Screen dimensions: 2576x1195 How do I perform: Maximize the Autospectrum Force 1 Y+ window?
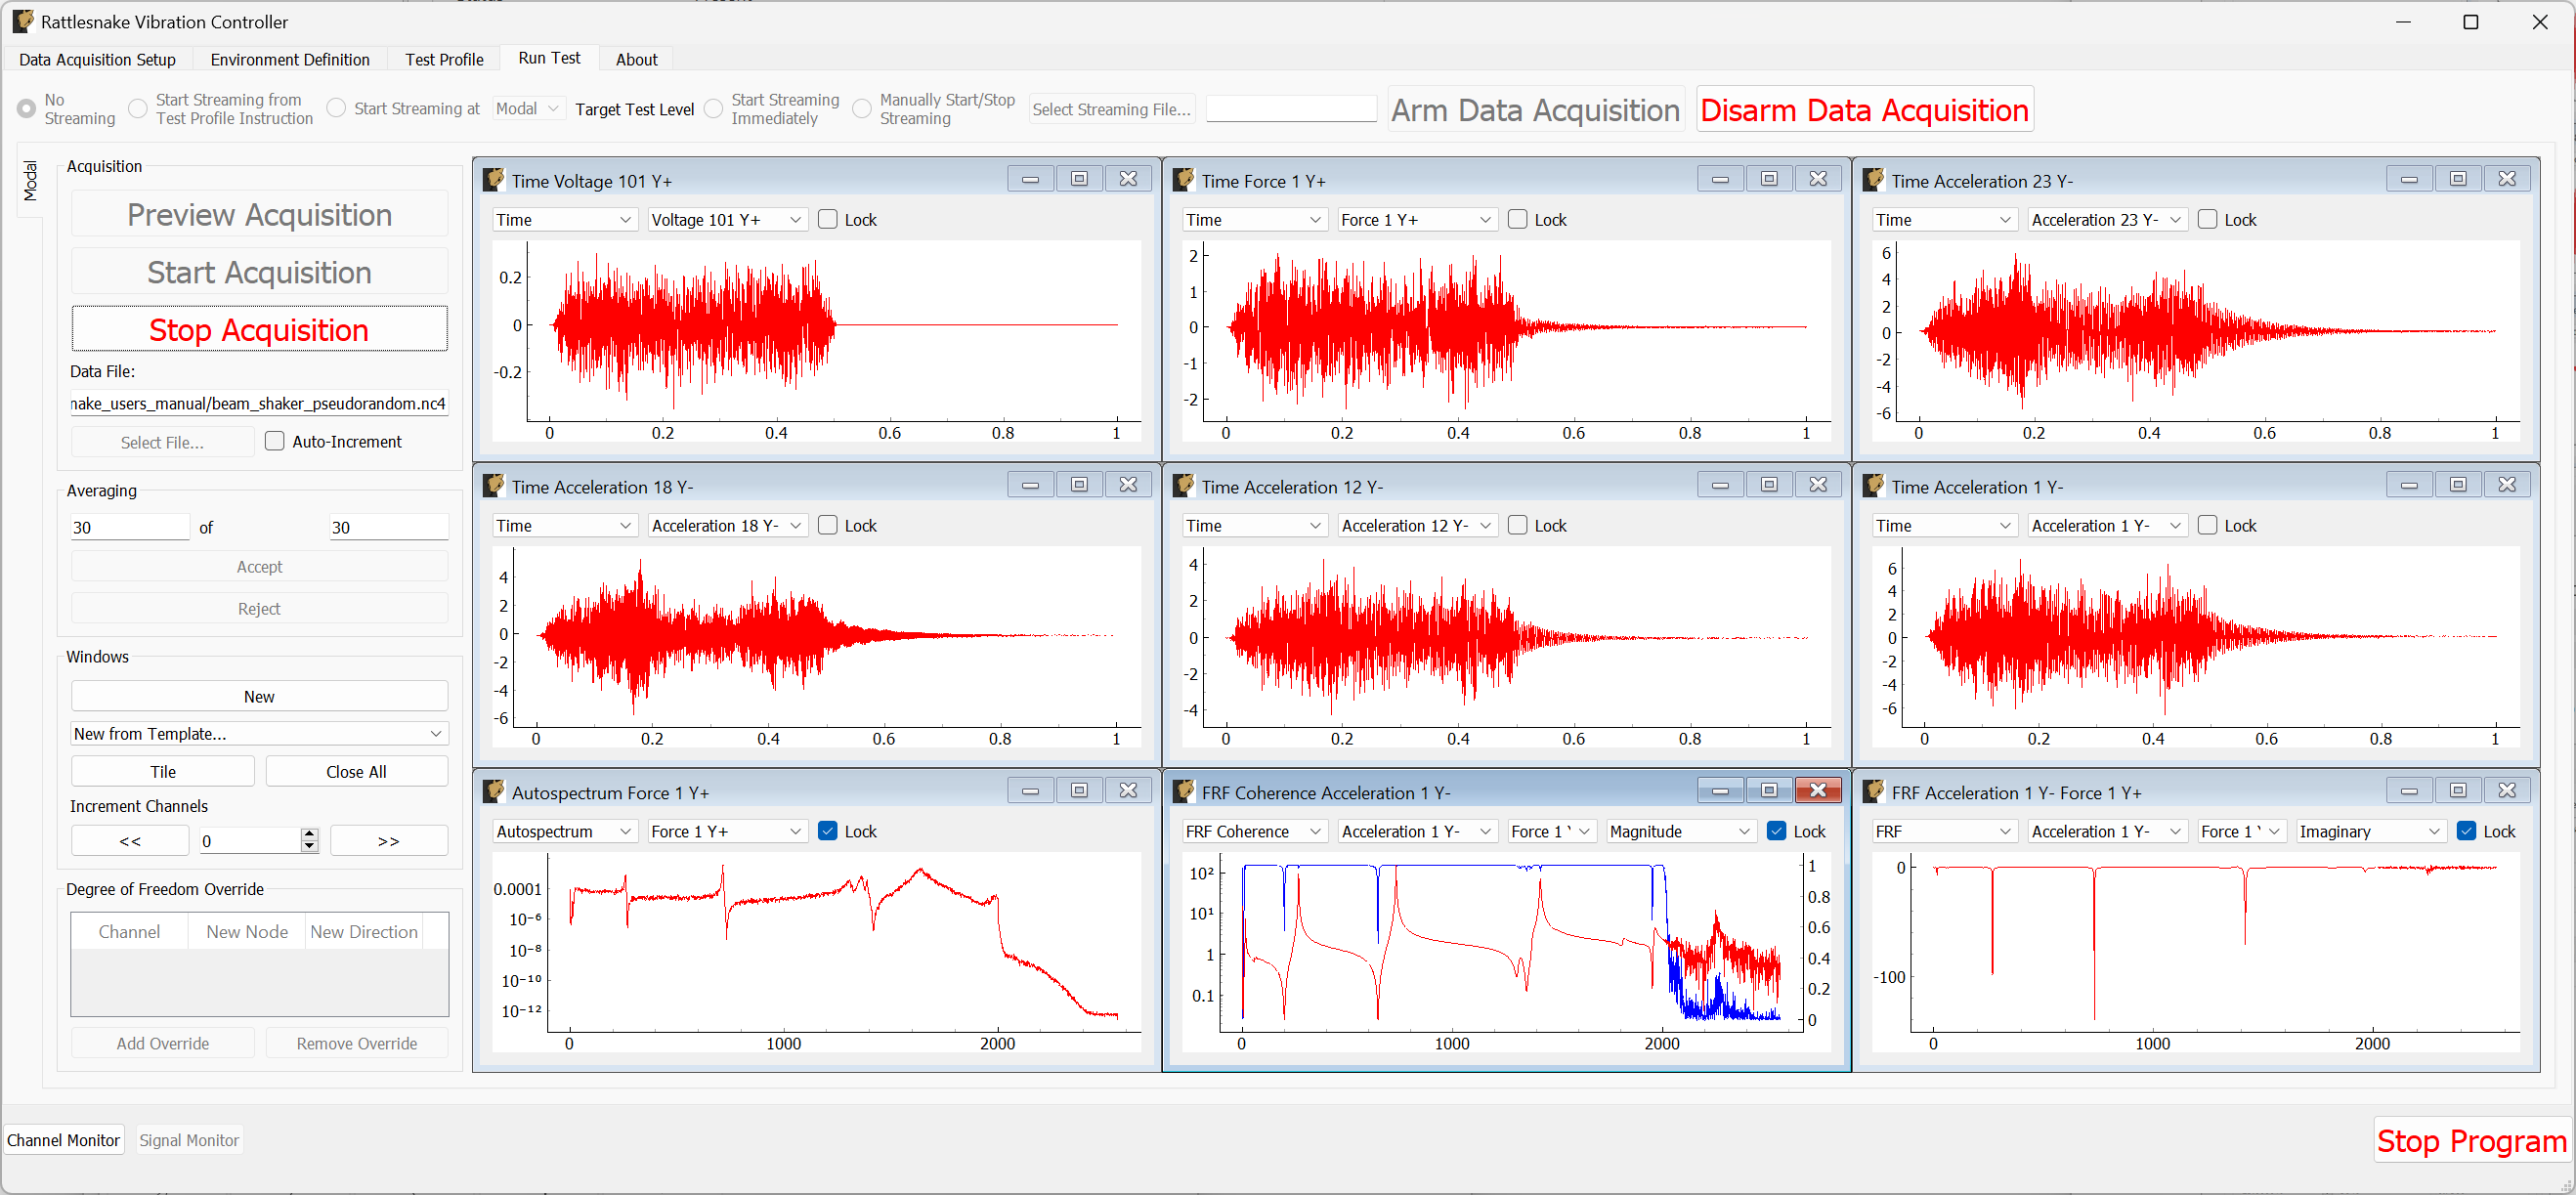(1079, 789)
